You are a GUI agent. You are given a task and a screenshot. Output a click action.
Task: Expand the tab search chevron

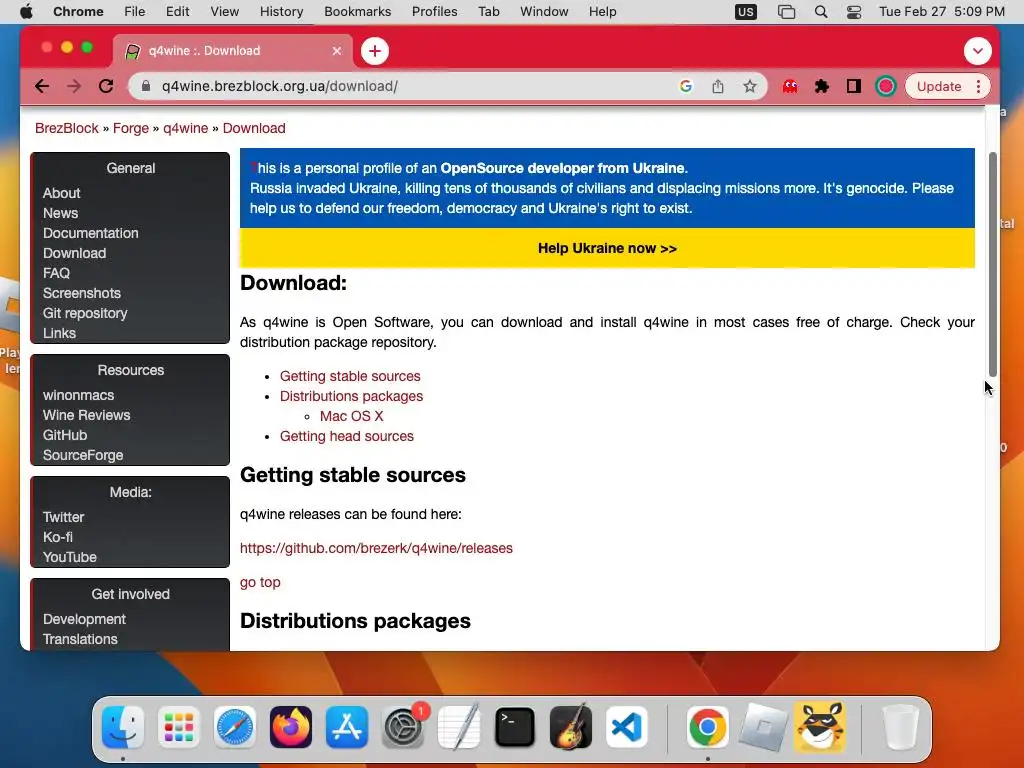coord(978,51)
